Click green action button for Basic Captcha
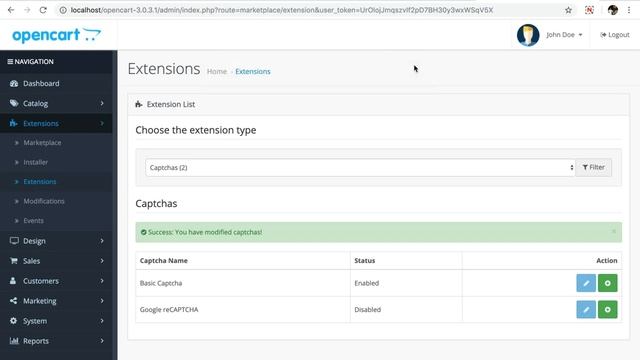 click(x=607, y=283)
